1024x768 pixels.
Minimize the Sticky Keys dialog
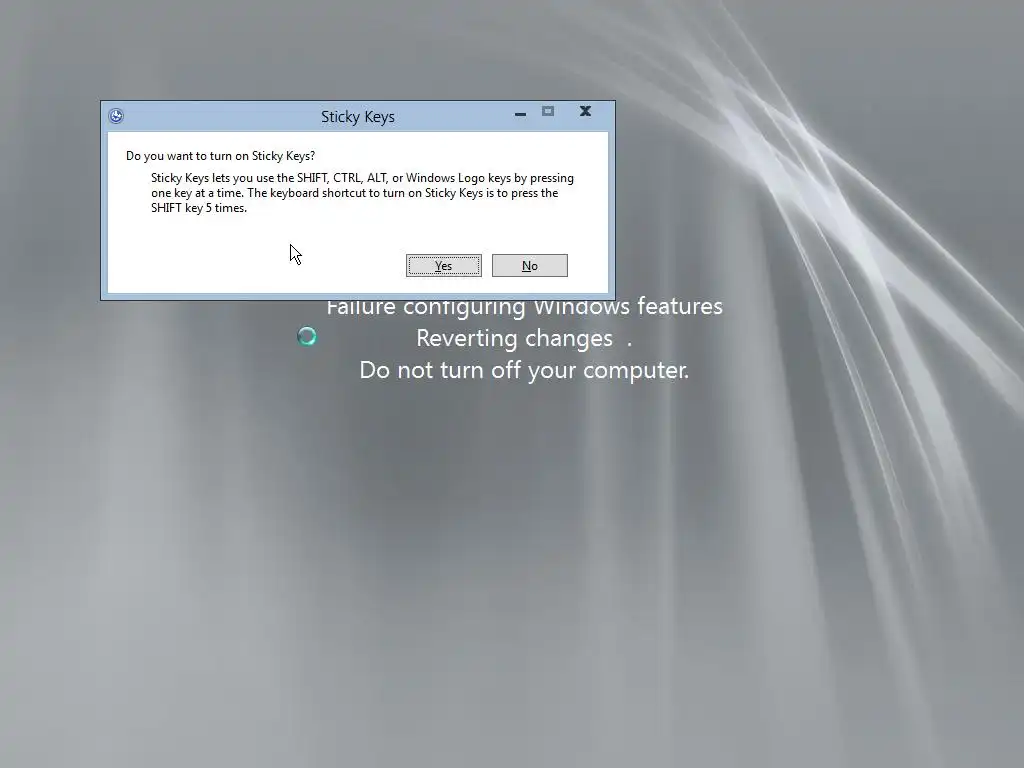click(520, 114)
